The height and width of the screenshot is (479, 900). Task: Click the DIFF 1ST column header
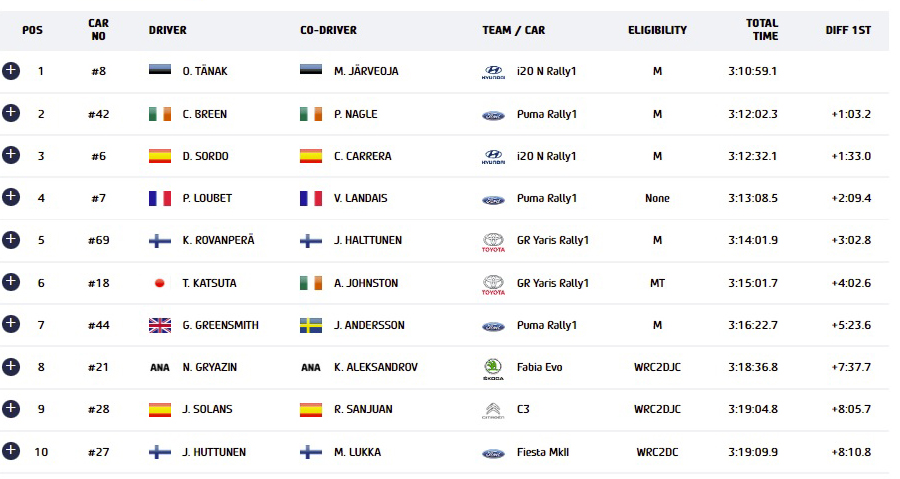click(848, 30)
